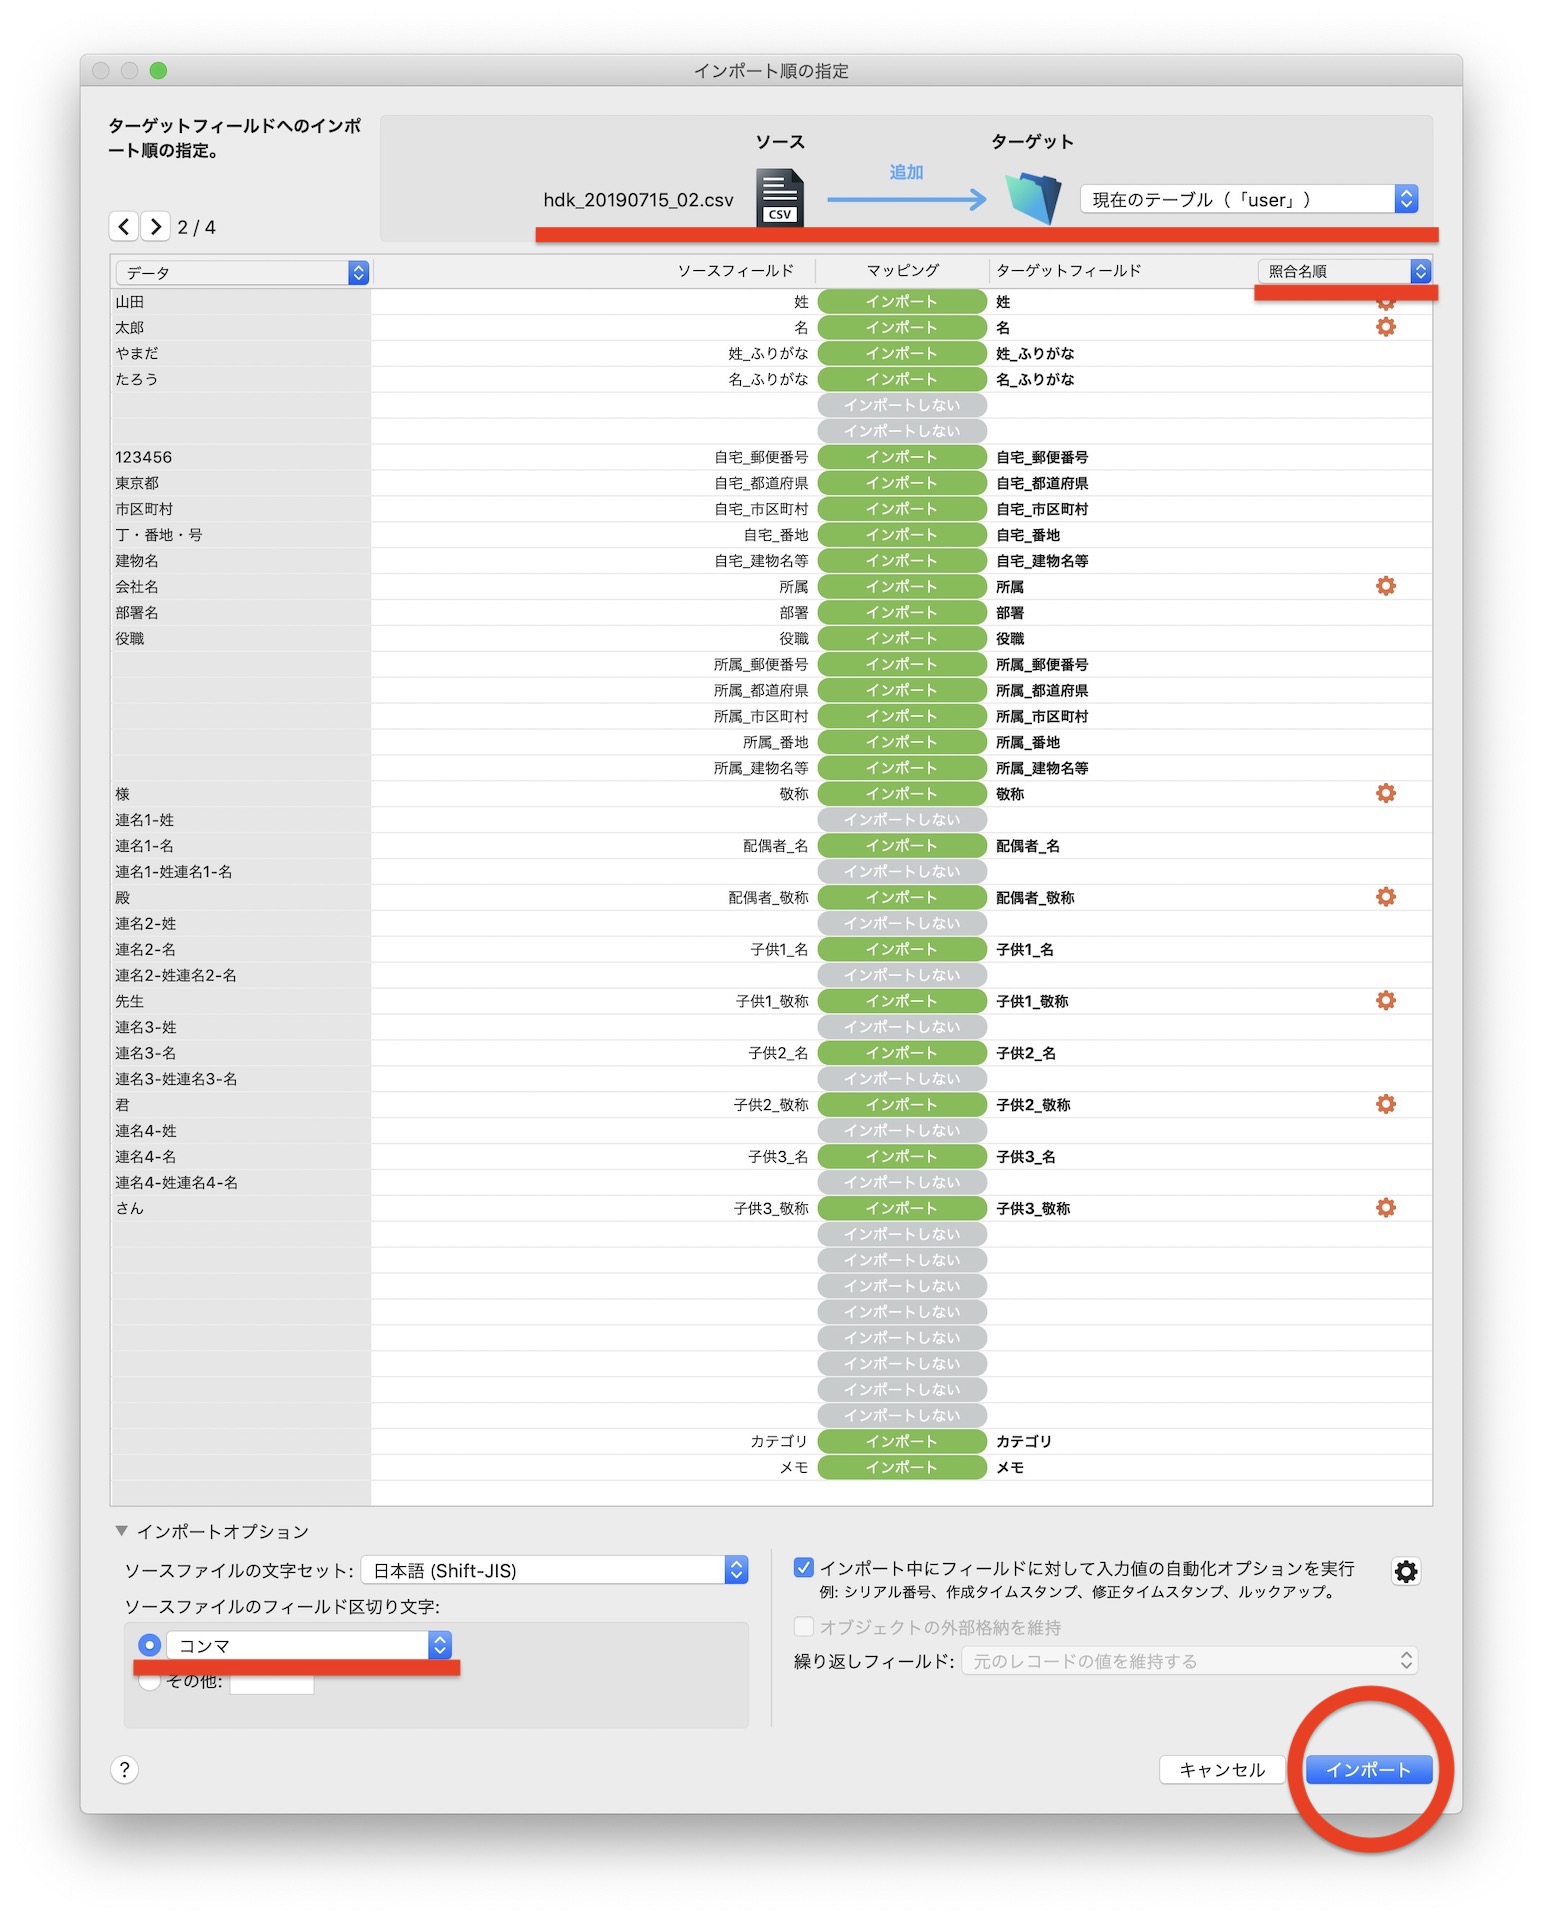Toggle auto-enter options during import checkbox
1543x1920 pixels.
pyautogui.click(x=803, y=1567)
